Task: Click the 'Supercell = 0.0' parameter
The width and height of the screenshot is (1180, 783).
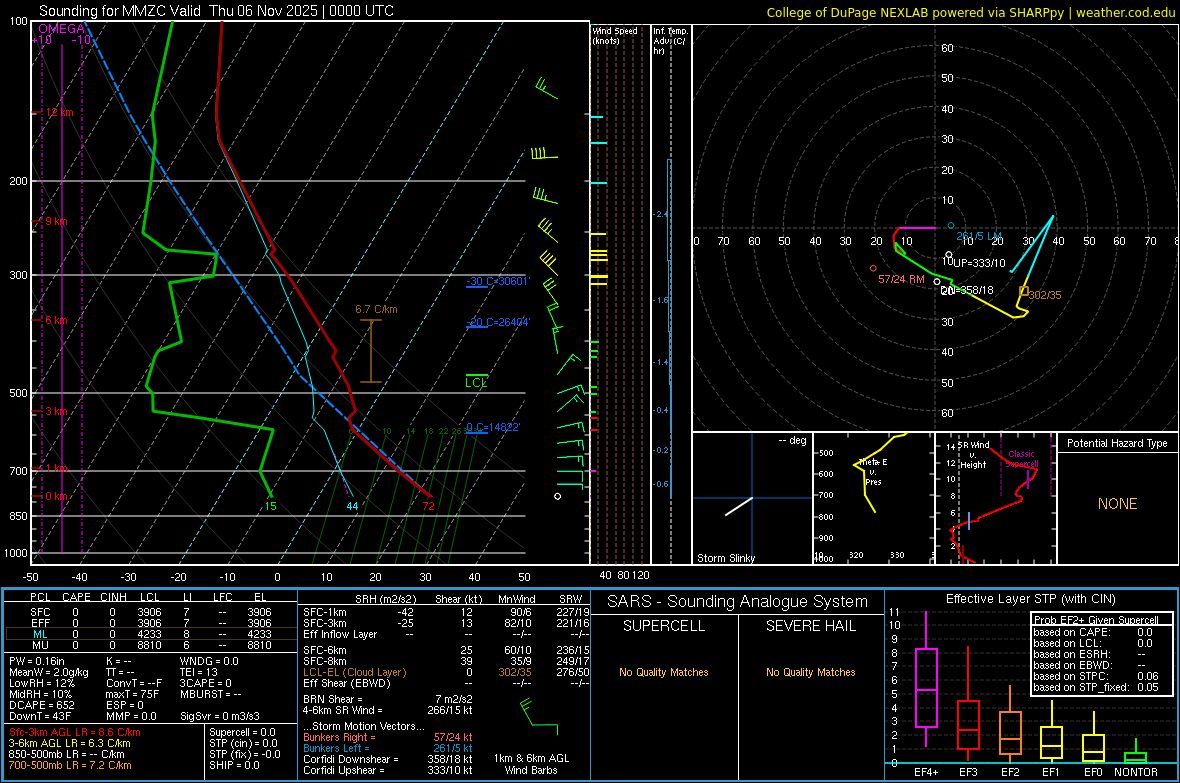Action: pos(242,732)
